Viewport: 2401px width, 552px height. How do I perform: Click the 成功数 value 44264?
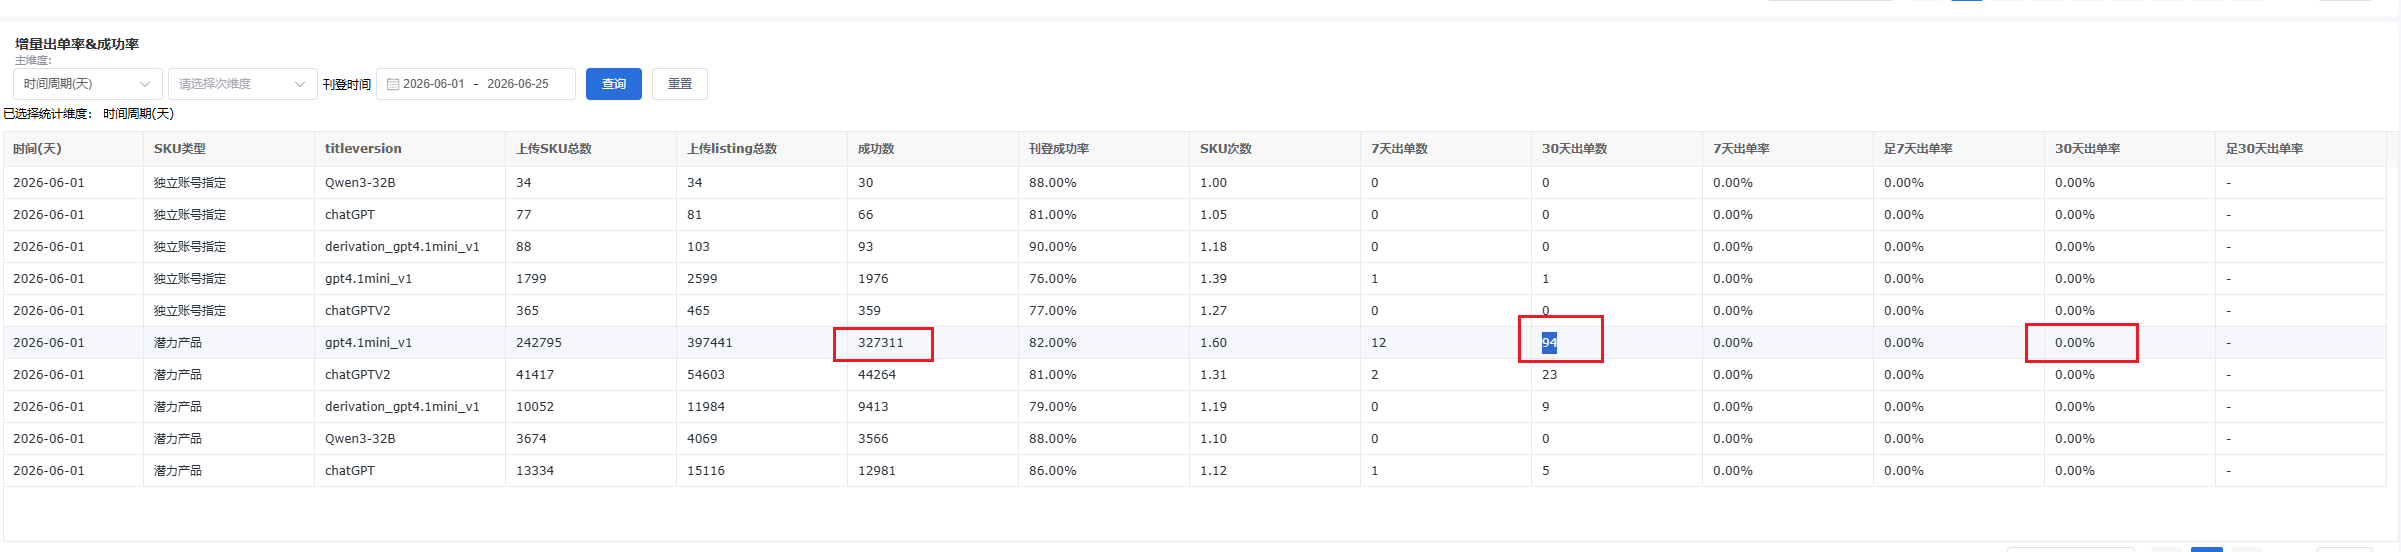(x=877, y=375)
